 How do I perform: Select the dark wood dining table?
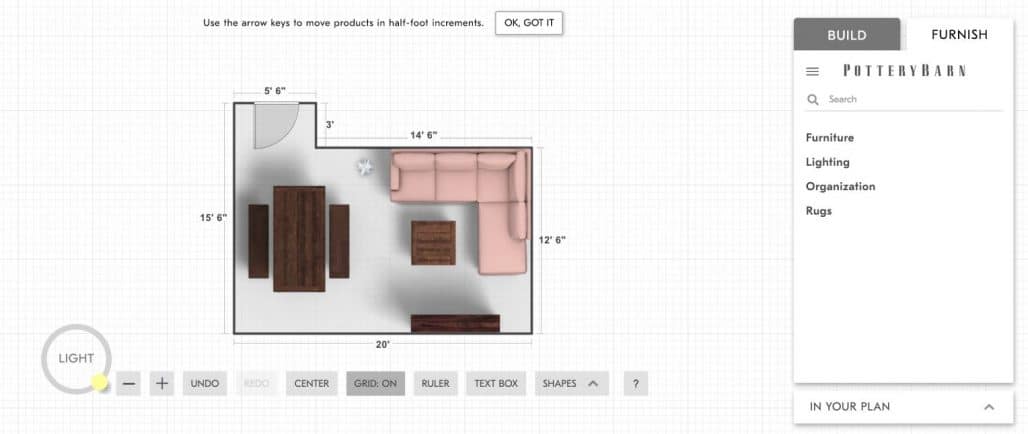pos(299,239)
